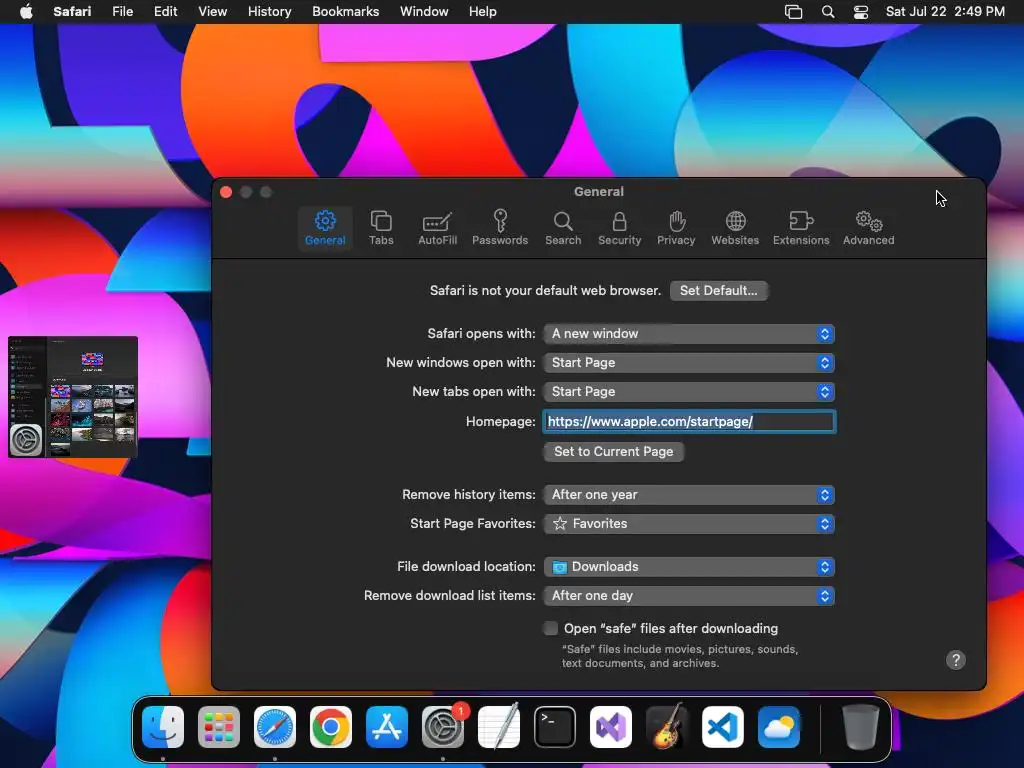The image size is (1024, 768).
Task: Open the Help menu
Action: 483,12
